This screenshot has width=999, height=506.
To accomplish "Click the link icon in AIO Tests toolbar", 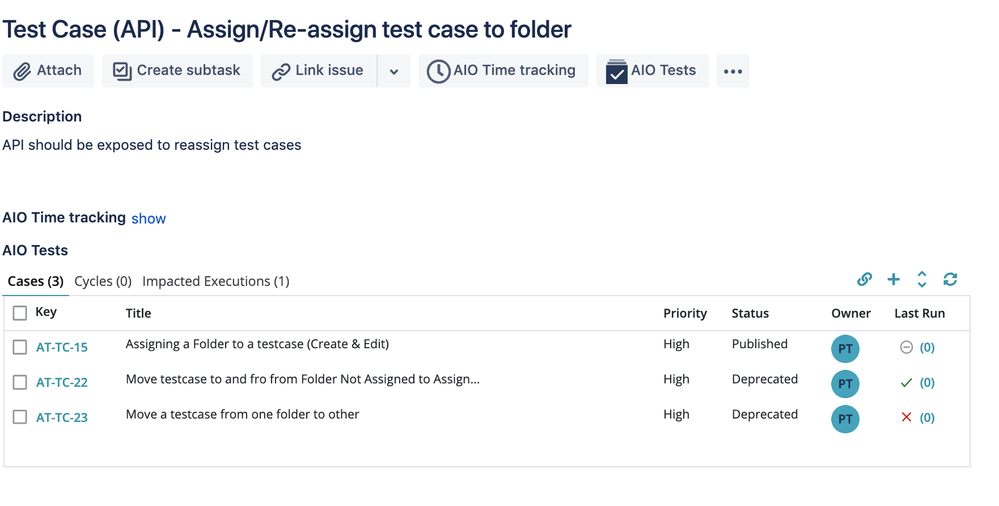I will (864, 279).
